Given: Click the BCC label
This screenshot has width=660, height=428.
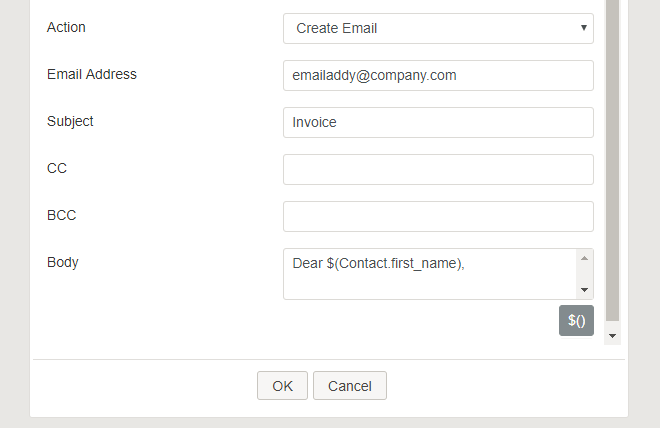Looking at the screenshot, I should click(x=61, y=215).
